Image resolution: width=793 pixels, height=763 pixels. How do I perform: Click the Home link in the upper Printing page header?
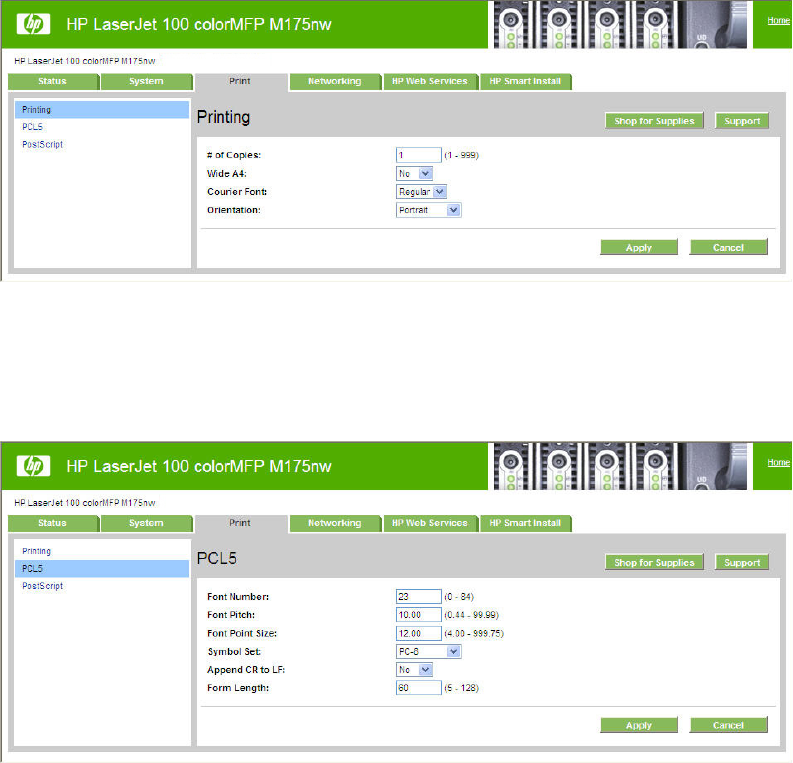[x=778, y=20]
